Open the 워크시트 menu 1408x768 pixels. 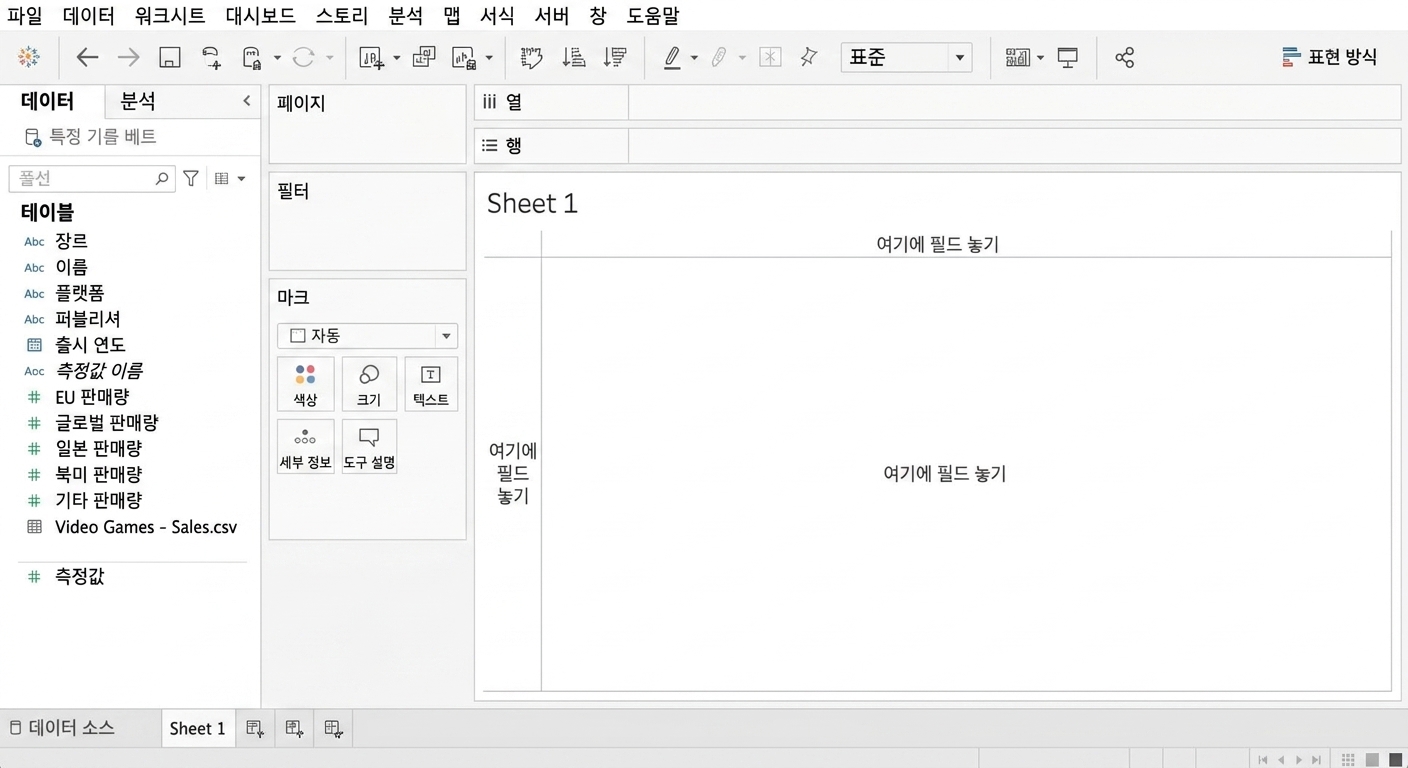point(170,16)
